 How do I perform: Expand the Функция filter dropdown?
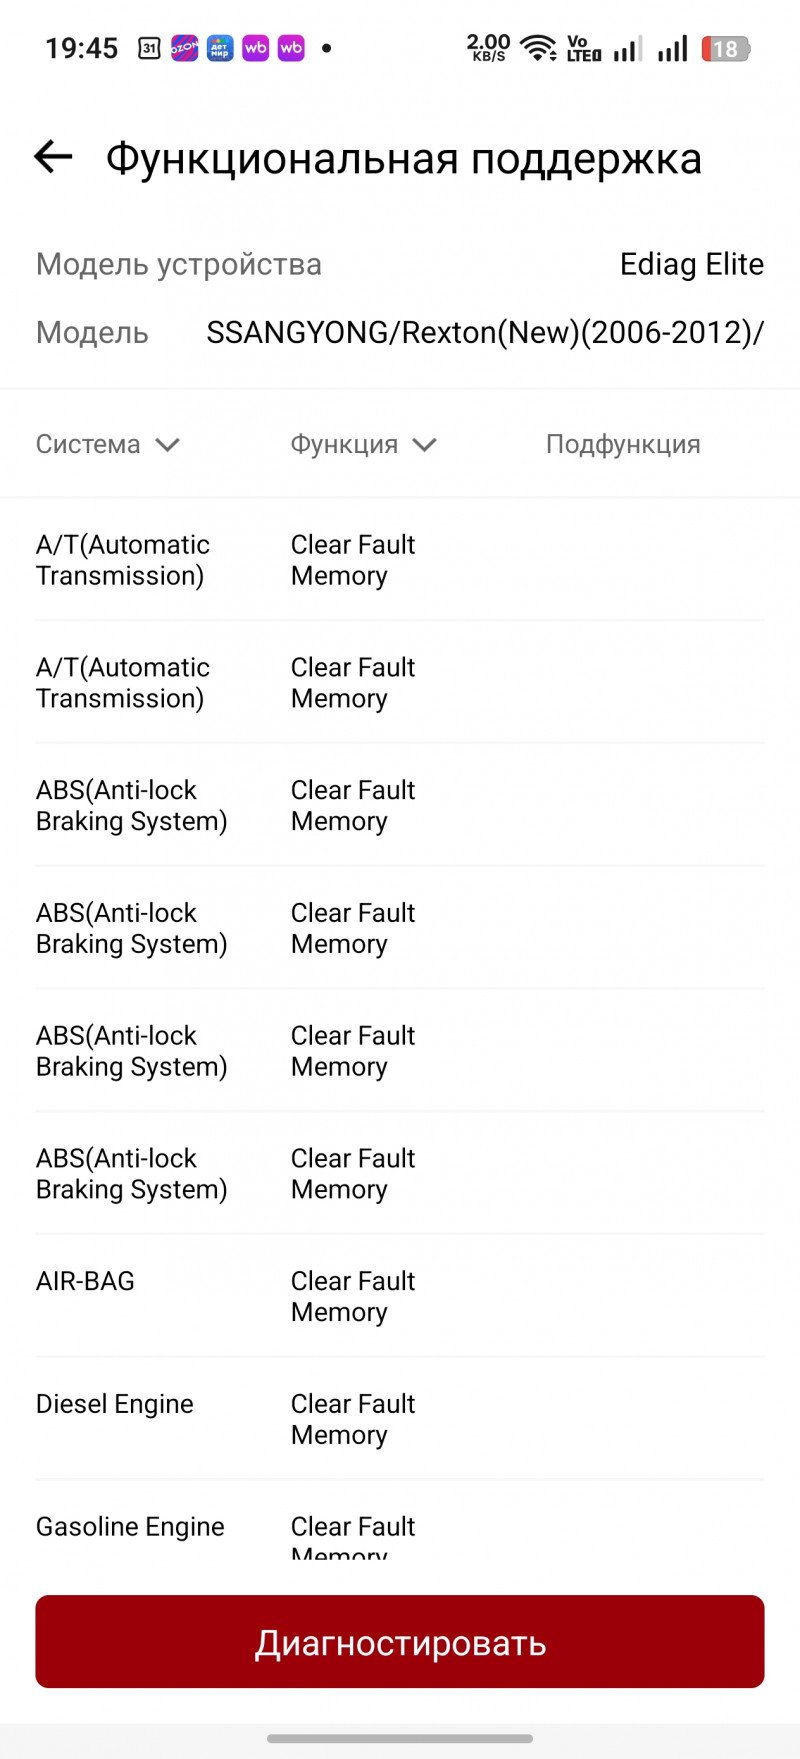(x=364, y=444)
